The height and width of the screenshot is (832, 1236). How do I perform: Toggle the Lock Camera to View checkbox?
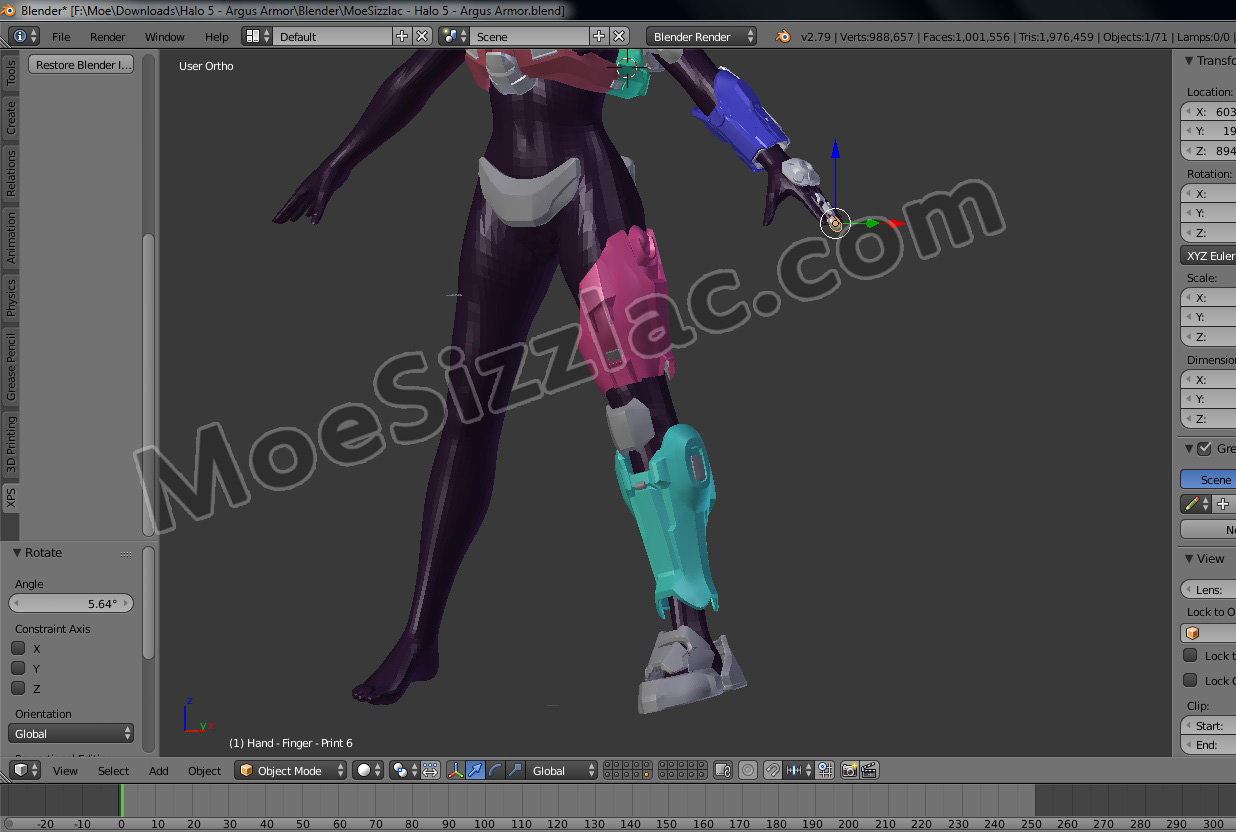[1190, 680]
